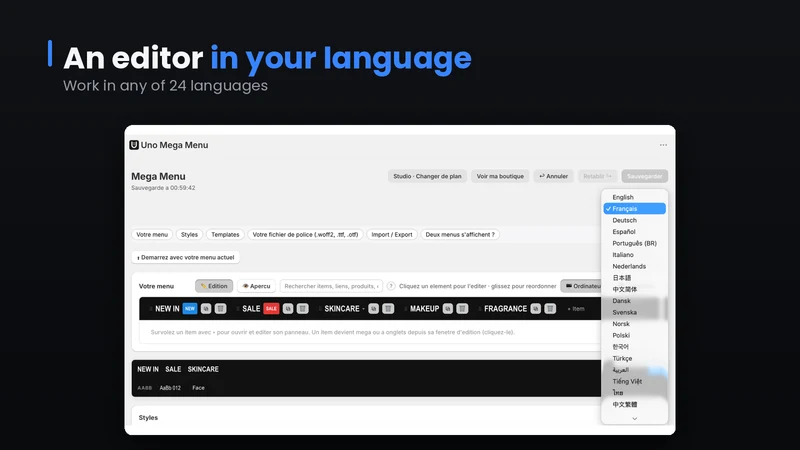Select the SKINCARE item in editor bar
The width and height of the screenshot is (800, 450).
coord(342,309)
